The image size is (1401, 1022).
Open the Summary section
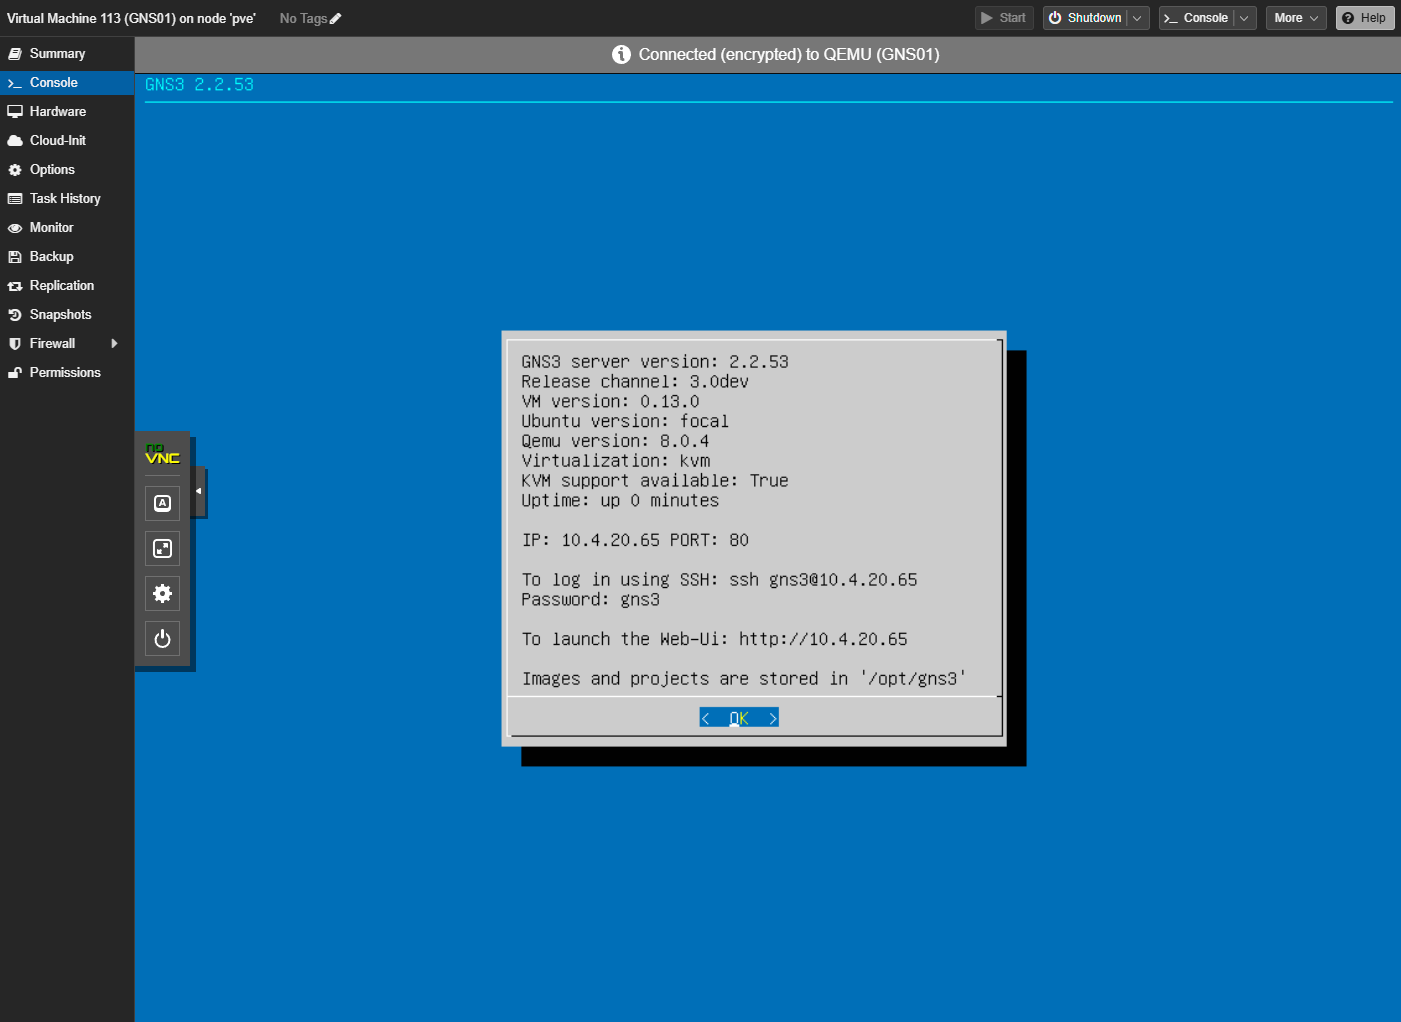[x=57, y=53]
